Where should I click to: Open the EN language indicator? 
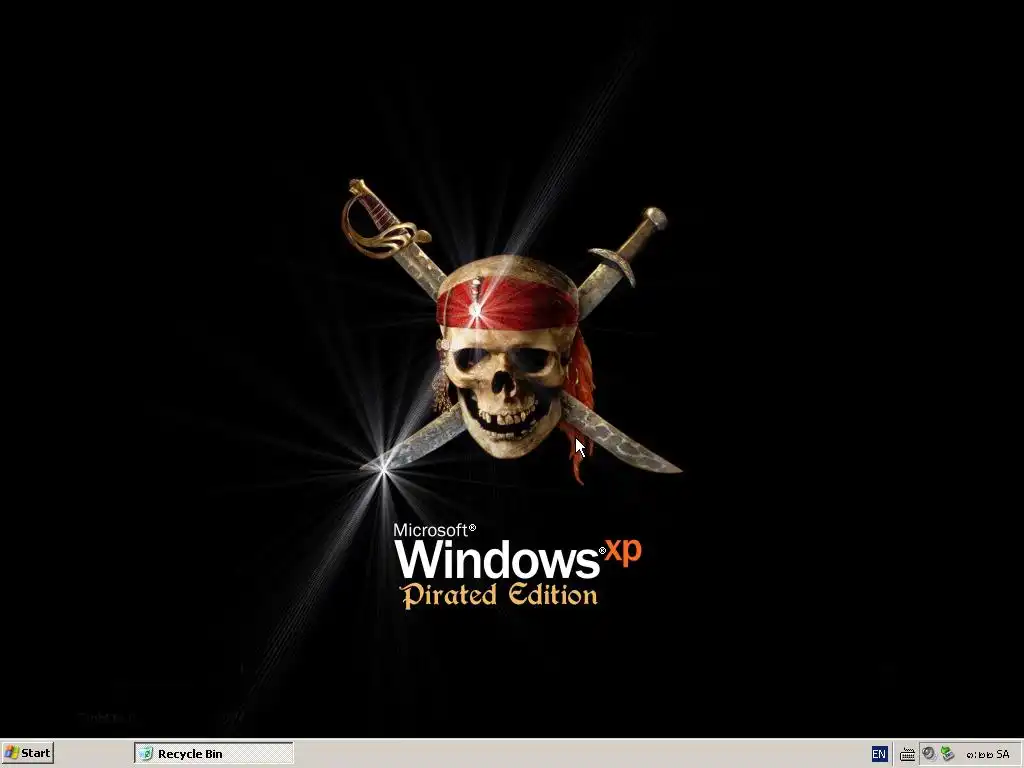click(x=879, y=754)
